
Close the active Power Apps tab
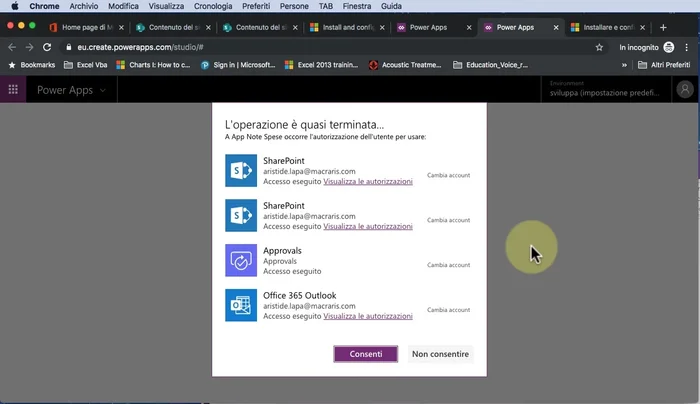coord(556,27)
